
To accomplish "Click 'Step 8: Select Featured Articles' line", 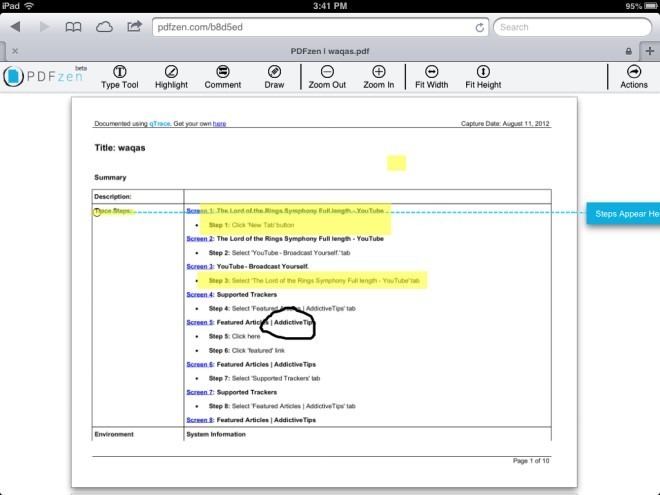I will point(282,406).
